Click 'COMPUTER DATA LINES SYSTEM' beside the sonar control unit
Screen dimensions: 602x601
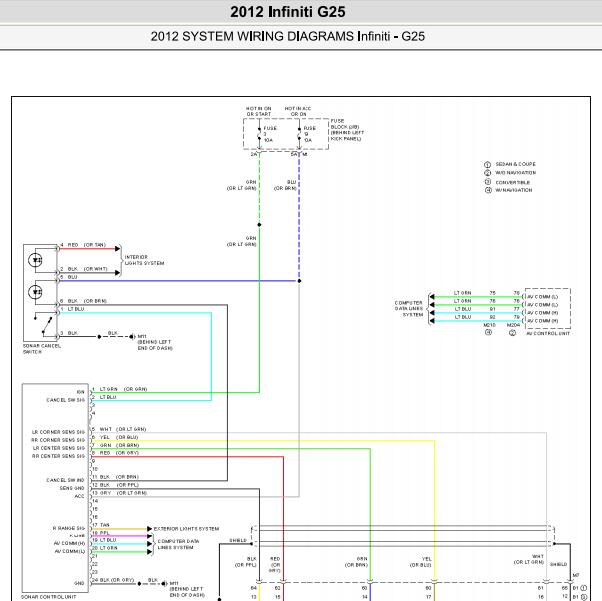(x=178, y=544)
